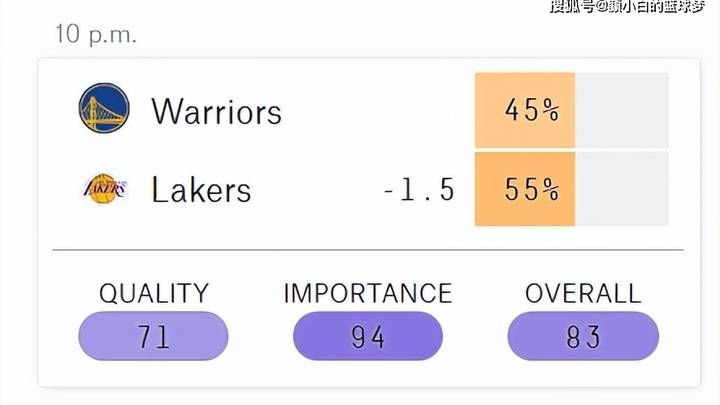Click the Quality rating pill showing 71
720x405 pixels.
153,336
